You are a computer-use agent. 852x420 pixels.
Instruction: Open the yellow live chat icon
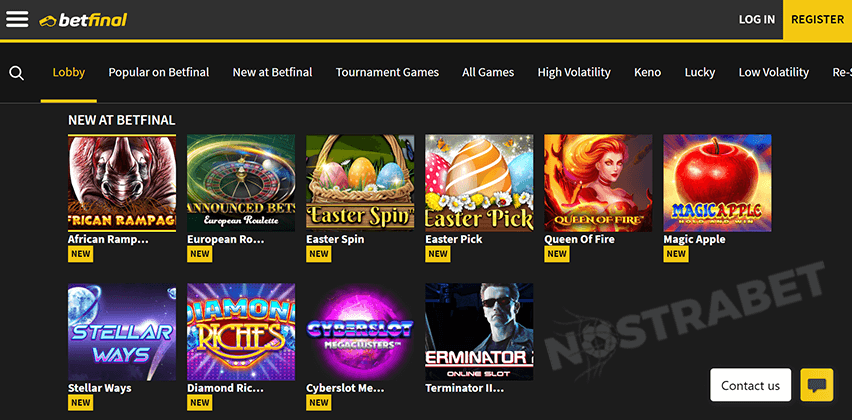click(x=817, y=385)
